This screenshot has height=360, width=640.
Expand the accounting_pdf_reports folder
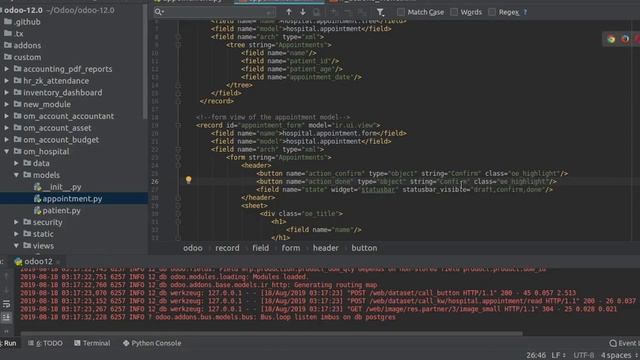pyautogui.click(x=7, y=69)
